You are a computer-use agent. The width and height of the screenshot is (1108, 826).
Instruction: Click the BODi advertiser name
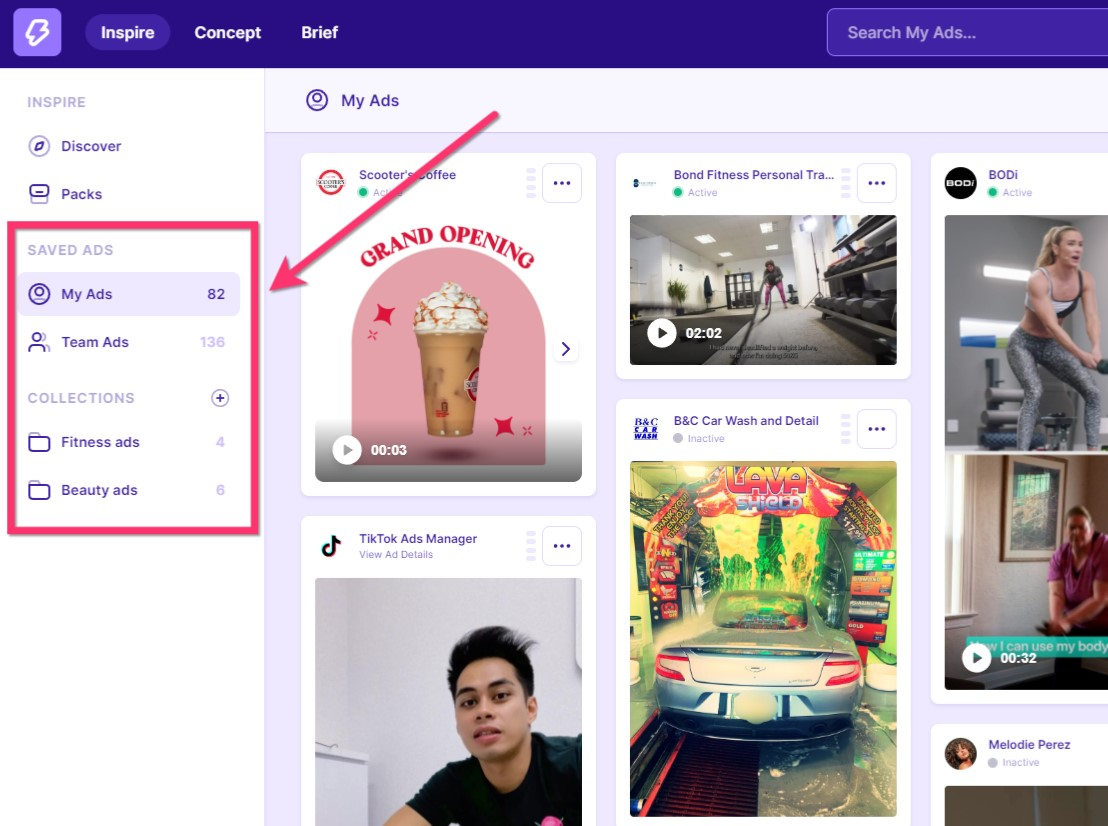tap(1003, 175)
